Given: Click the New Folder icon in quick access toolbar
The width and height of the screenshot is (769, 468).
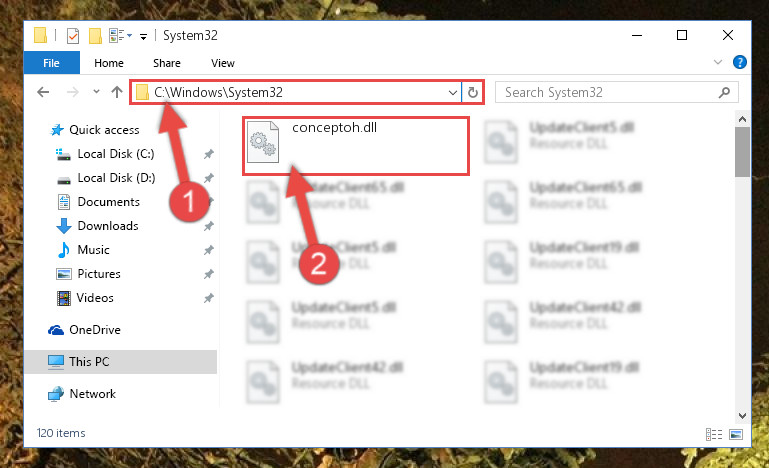Looking at the screenshot, I should pyautogui.click(x=95, y=35).
